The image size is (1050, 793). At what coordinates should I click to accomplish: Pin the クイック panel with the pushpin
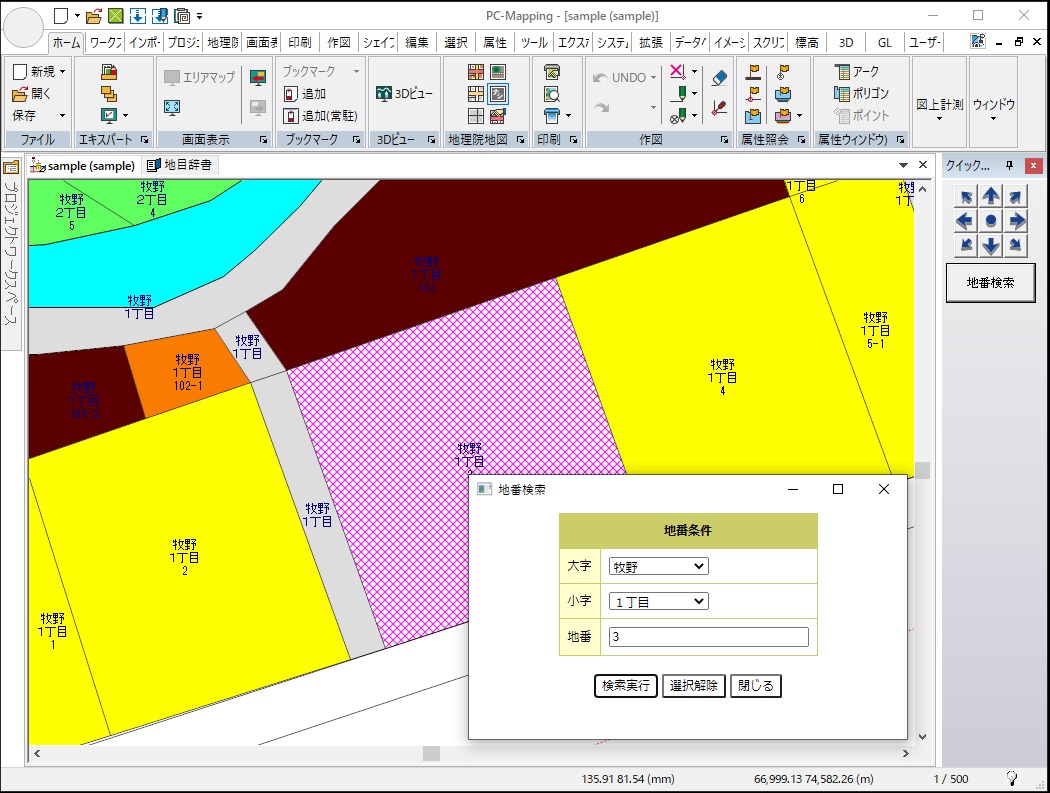point(1009,165)
